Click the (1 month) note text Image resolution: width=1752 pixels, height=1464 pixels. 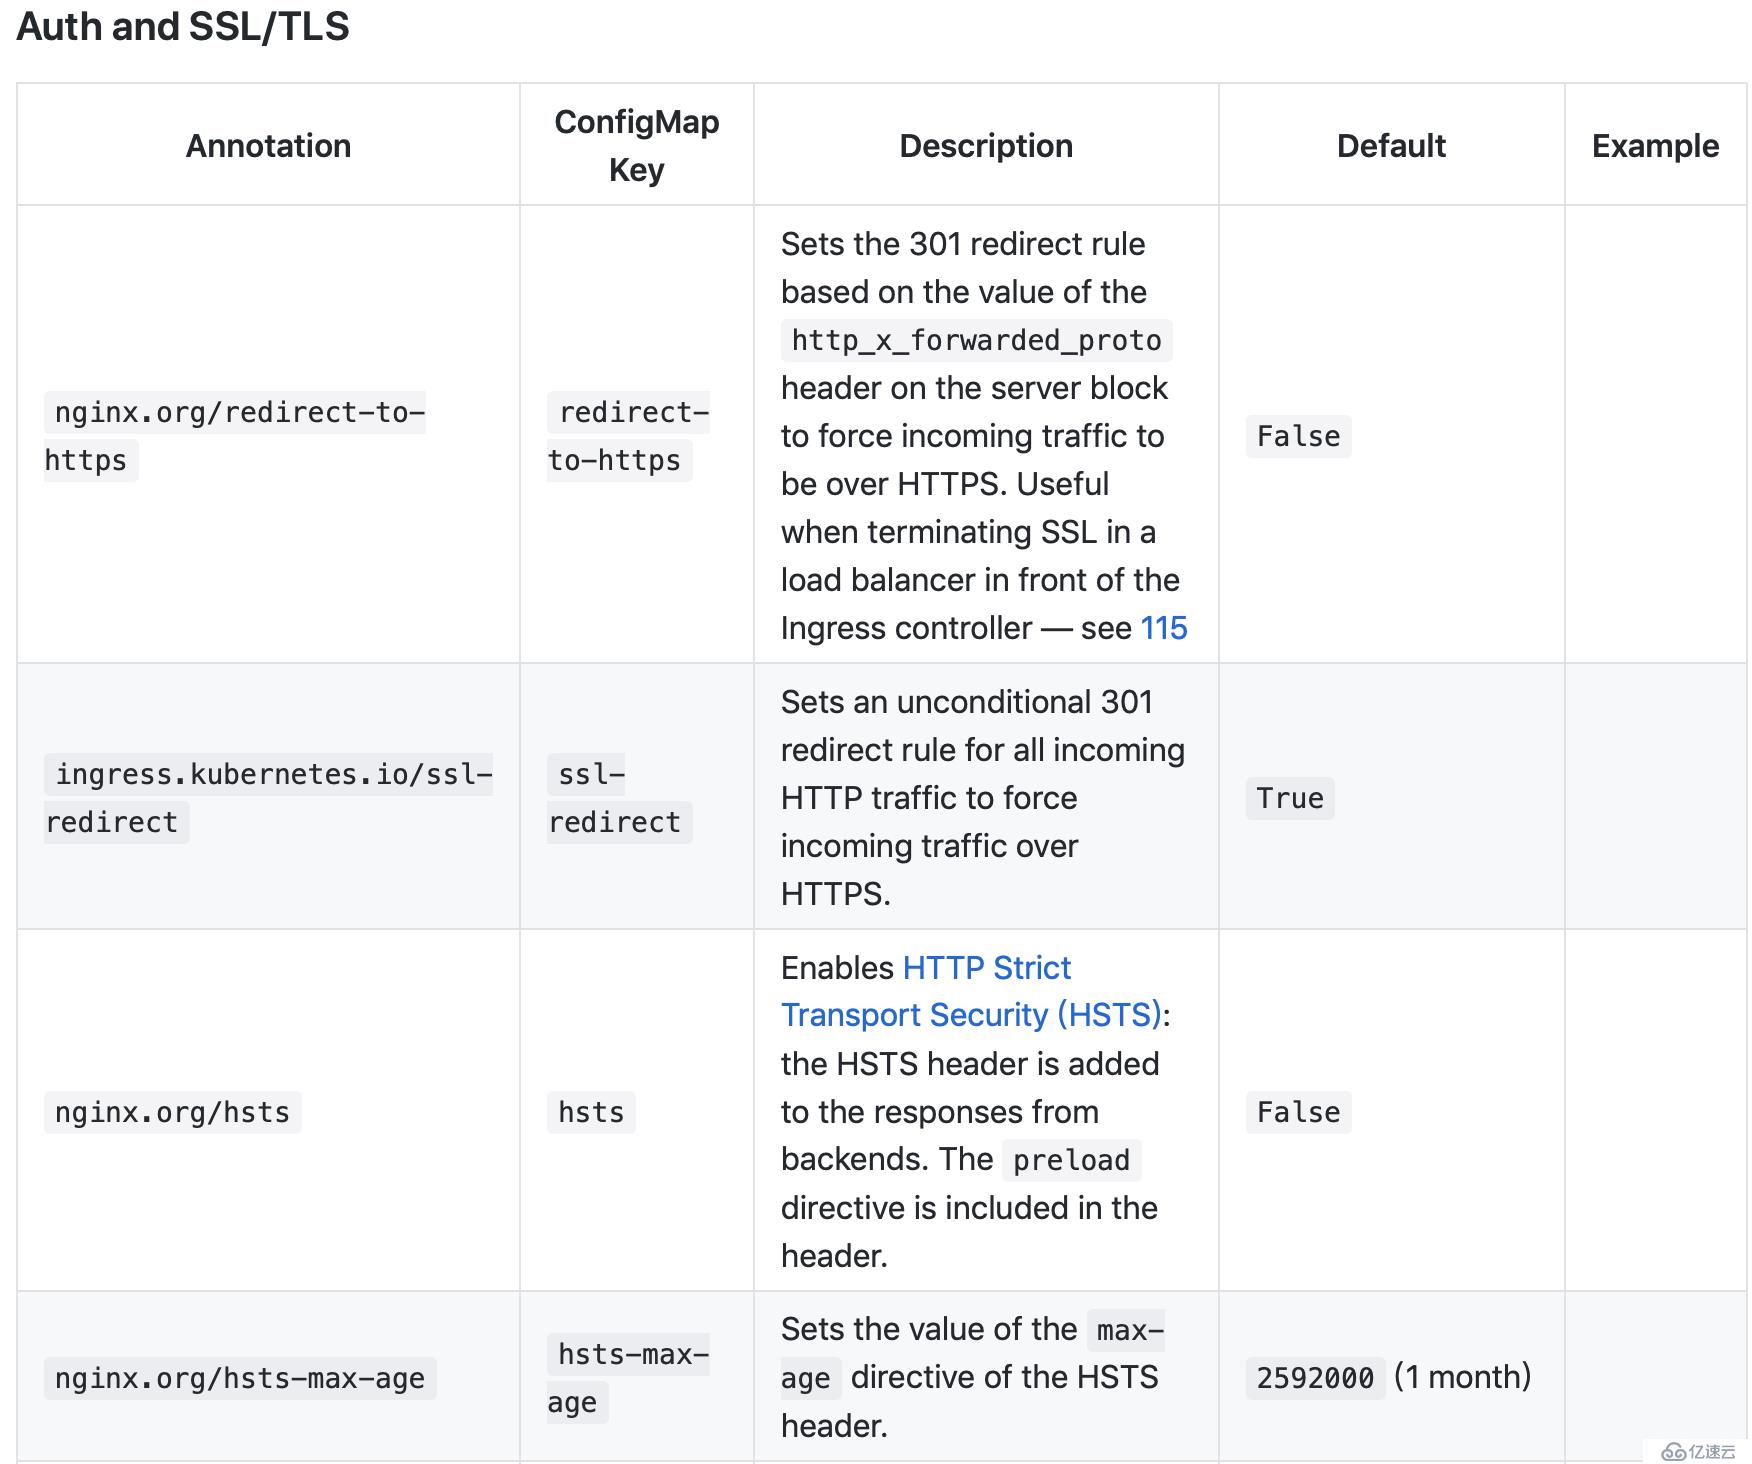point(1462,1377)
